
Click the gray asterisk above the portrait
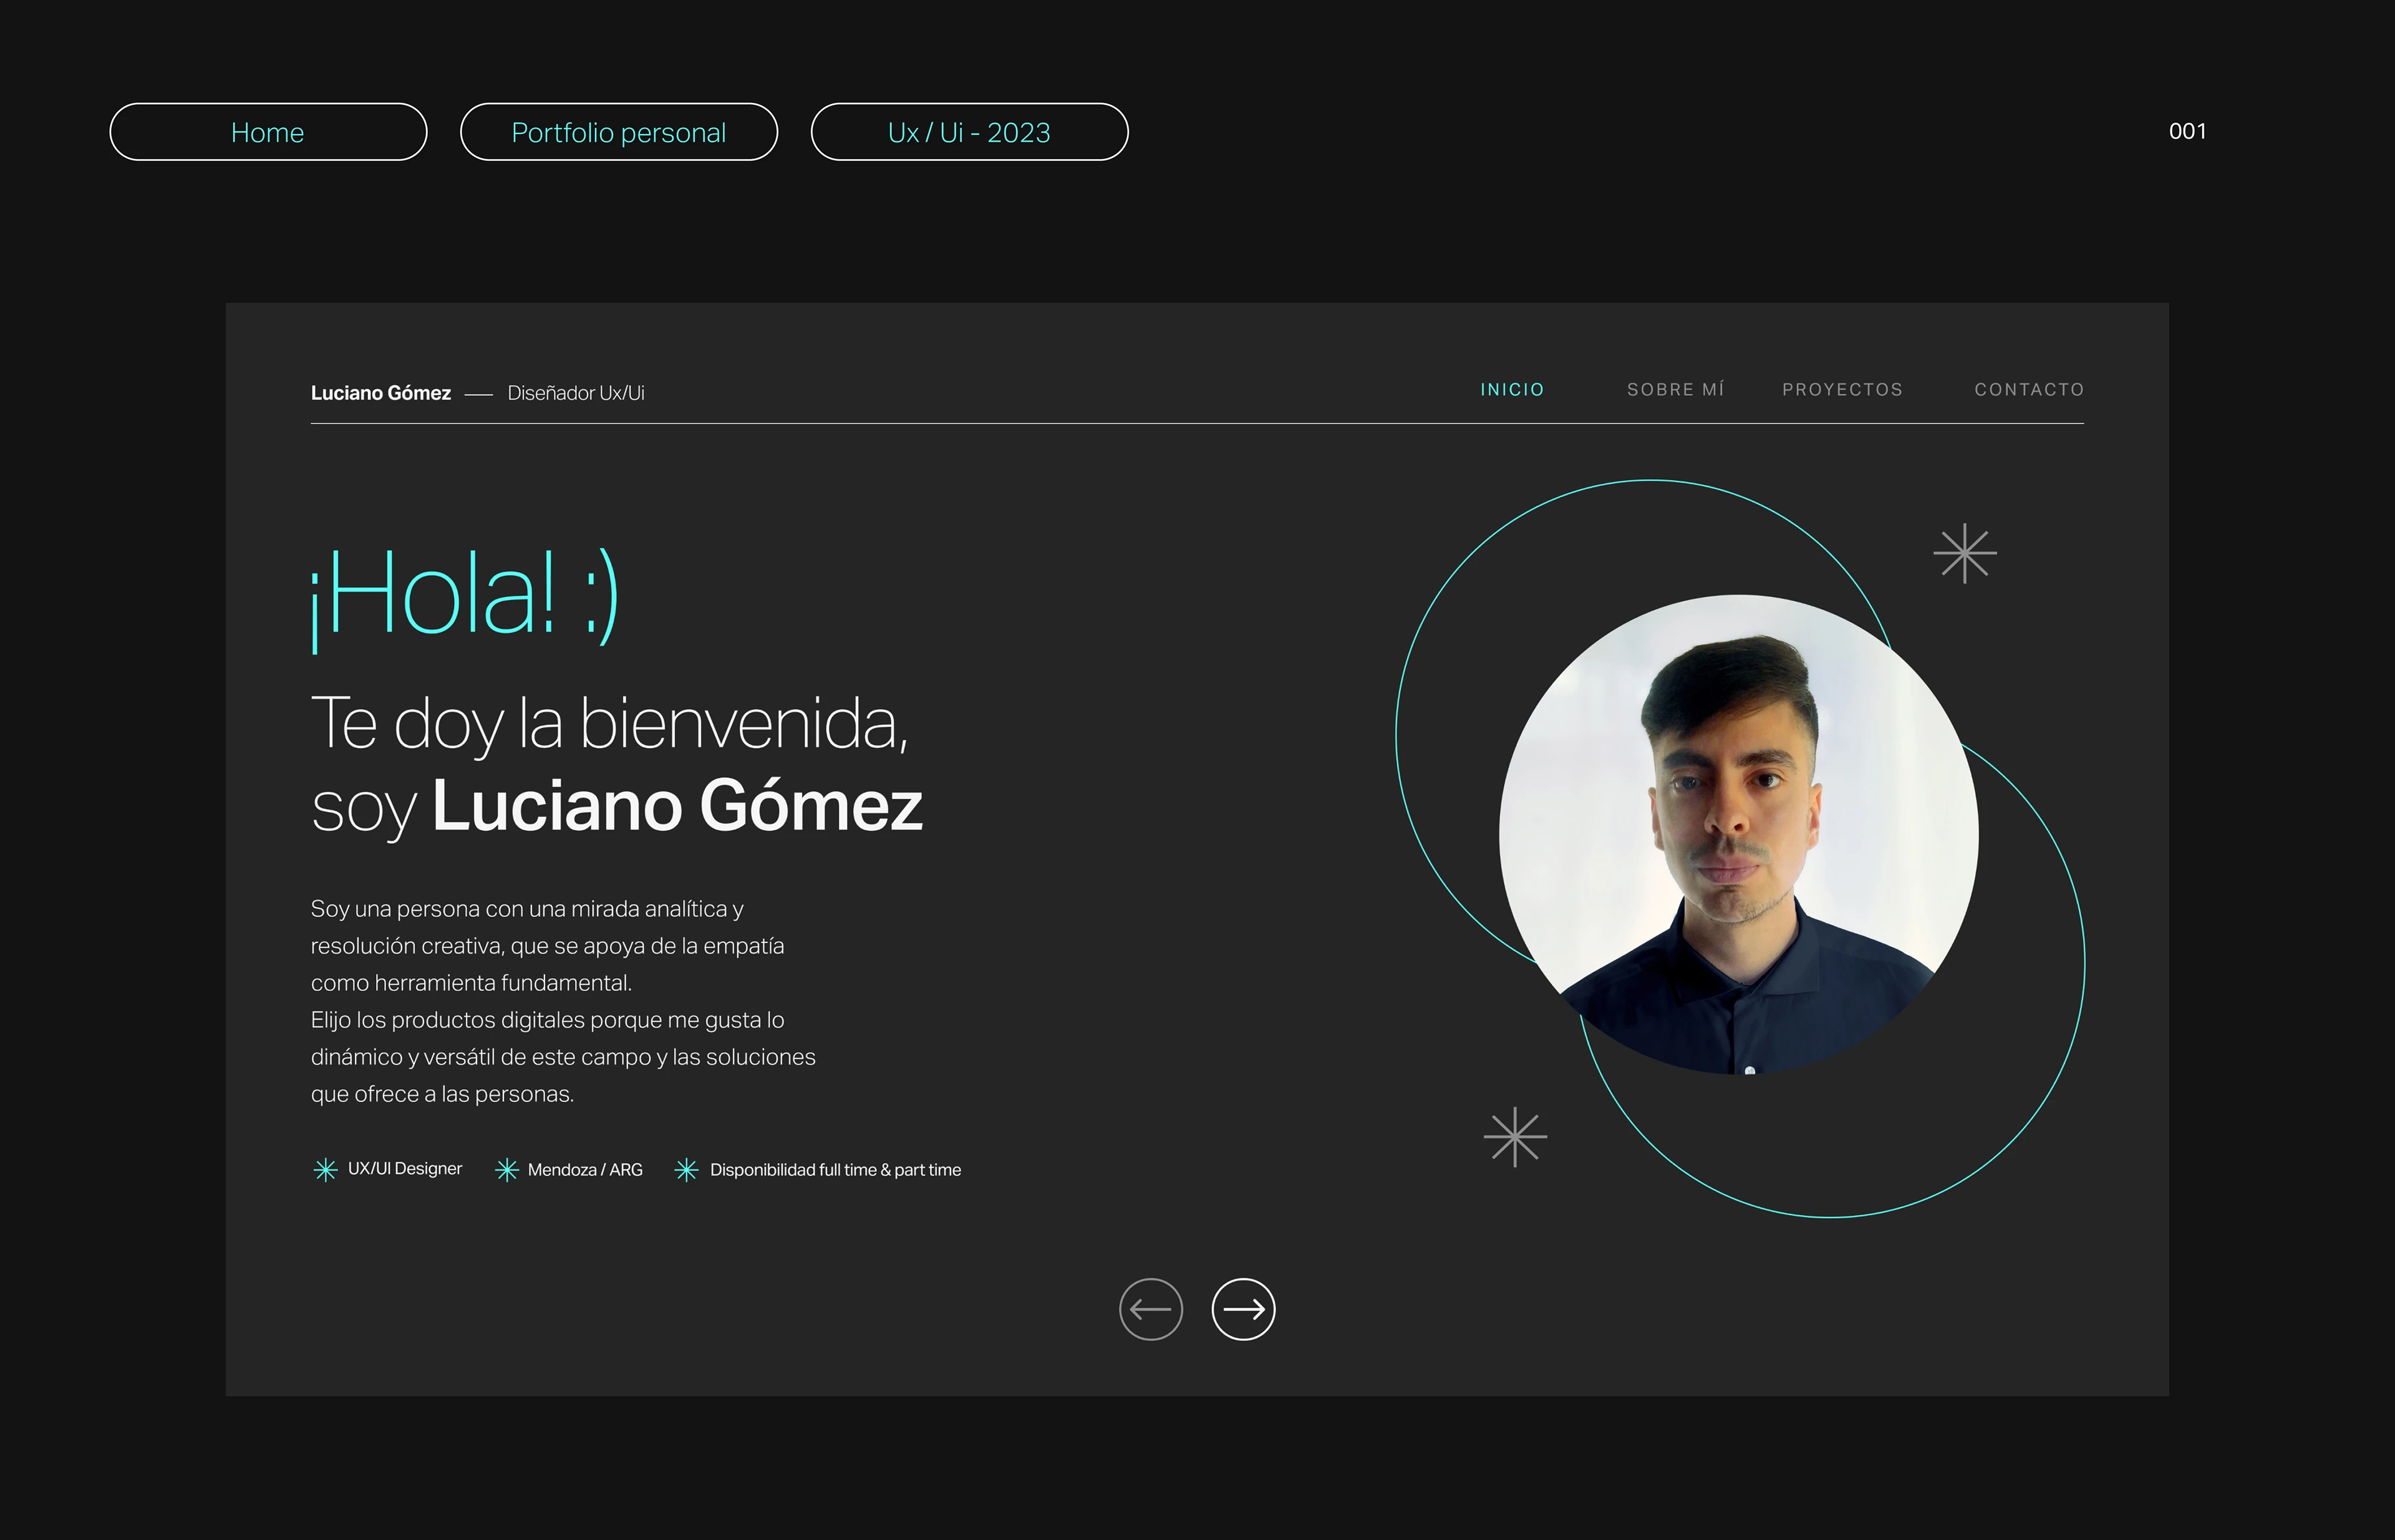coord(1965,553)
